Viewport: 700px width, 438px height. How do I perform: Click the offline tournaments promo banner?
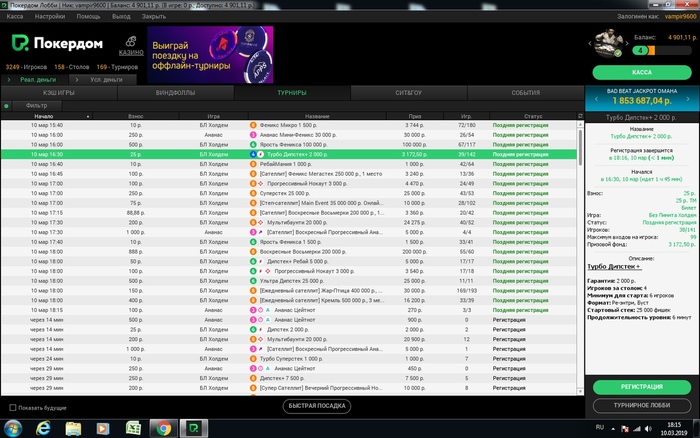[x=210, y=54]
